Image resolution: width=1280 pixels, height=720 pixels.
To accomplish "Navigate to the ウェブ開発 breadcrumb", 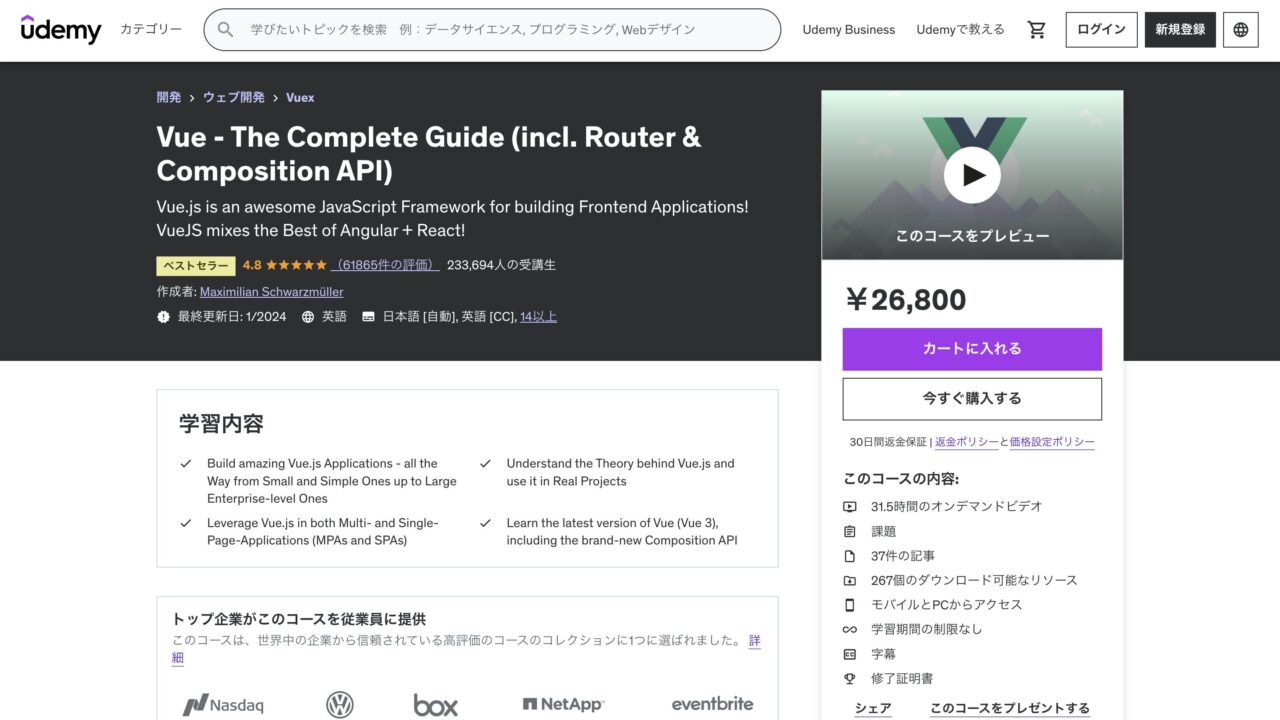I will coord(233,97).
